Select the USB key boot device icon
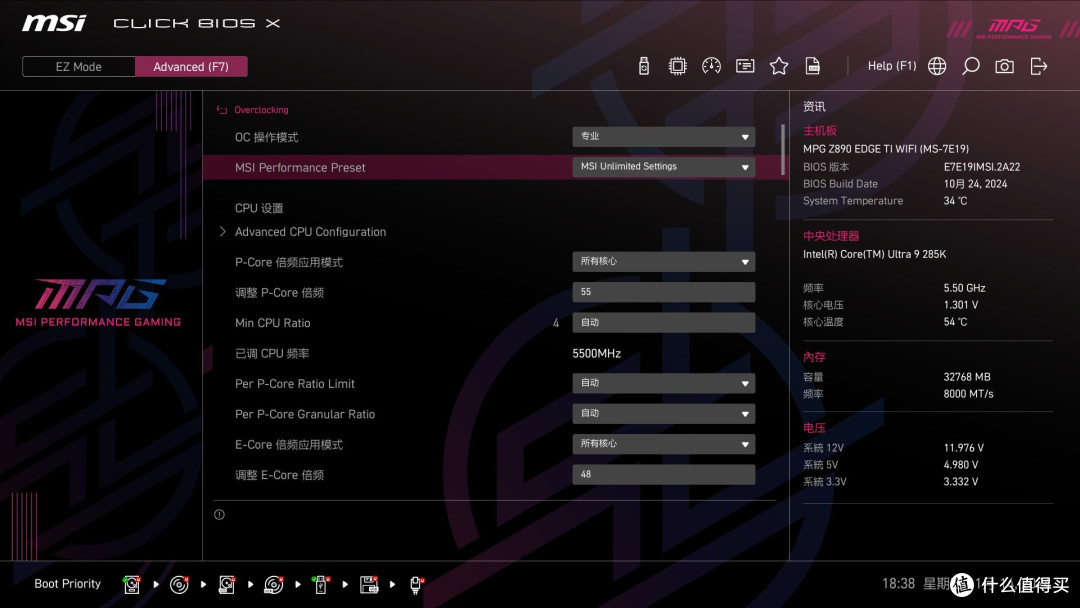This screenshot has height=608, width=1080. pyautogui.click(x=321, y=585)
